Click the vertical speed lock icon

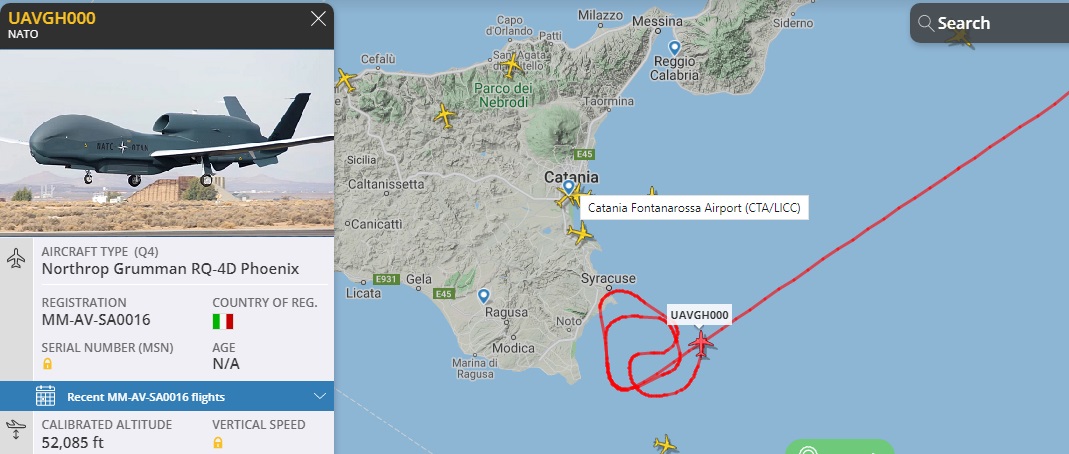coord(217,442)
